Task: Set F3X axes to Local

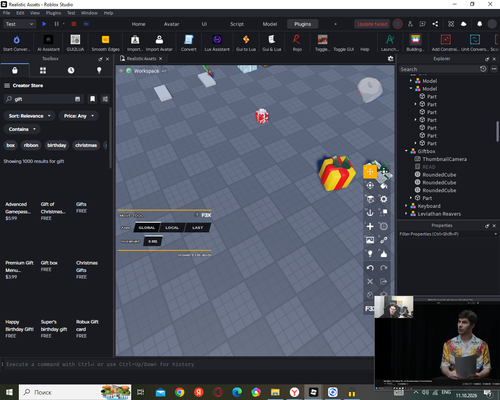Action: pos(172,228)
